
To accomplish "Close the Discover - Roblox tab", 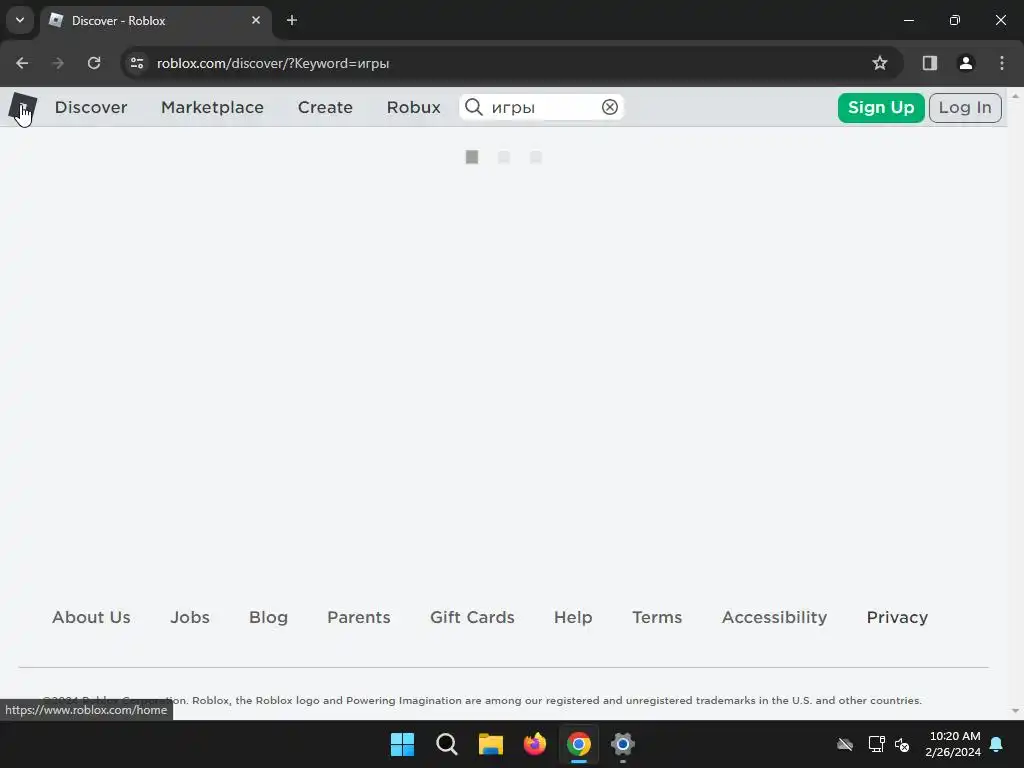I will tap(256, 20).
